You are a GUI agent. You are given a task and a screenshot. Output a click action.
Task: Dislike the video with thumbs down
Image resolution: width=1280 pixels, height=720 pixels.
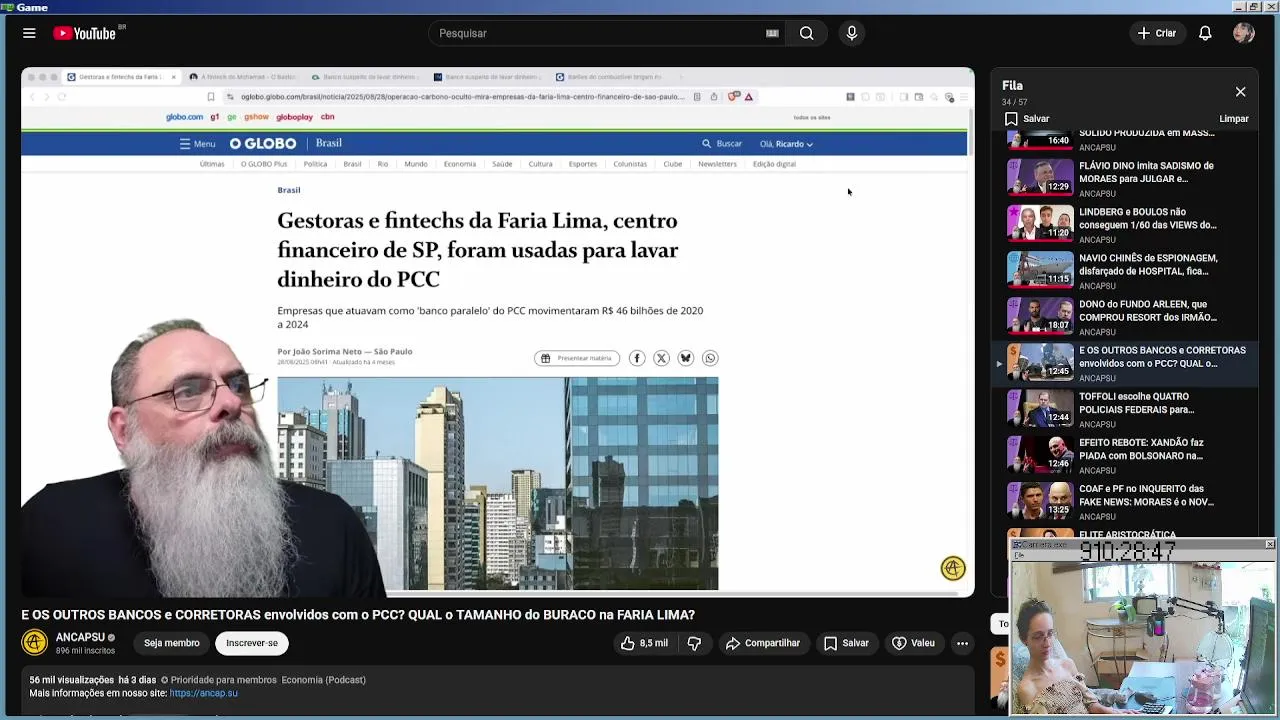click(x=694, y=643)
